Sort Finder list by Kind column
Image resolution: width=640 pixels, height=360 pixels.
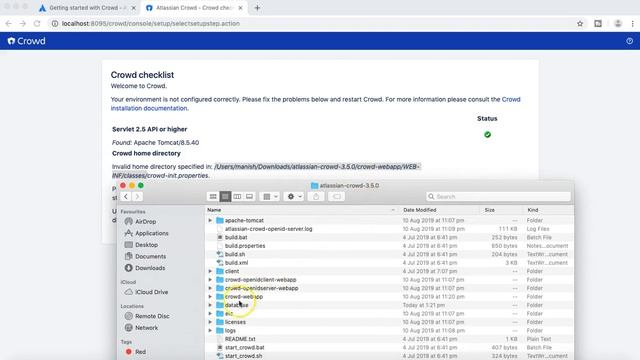pos(548,210)
